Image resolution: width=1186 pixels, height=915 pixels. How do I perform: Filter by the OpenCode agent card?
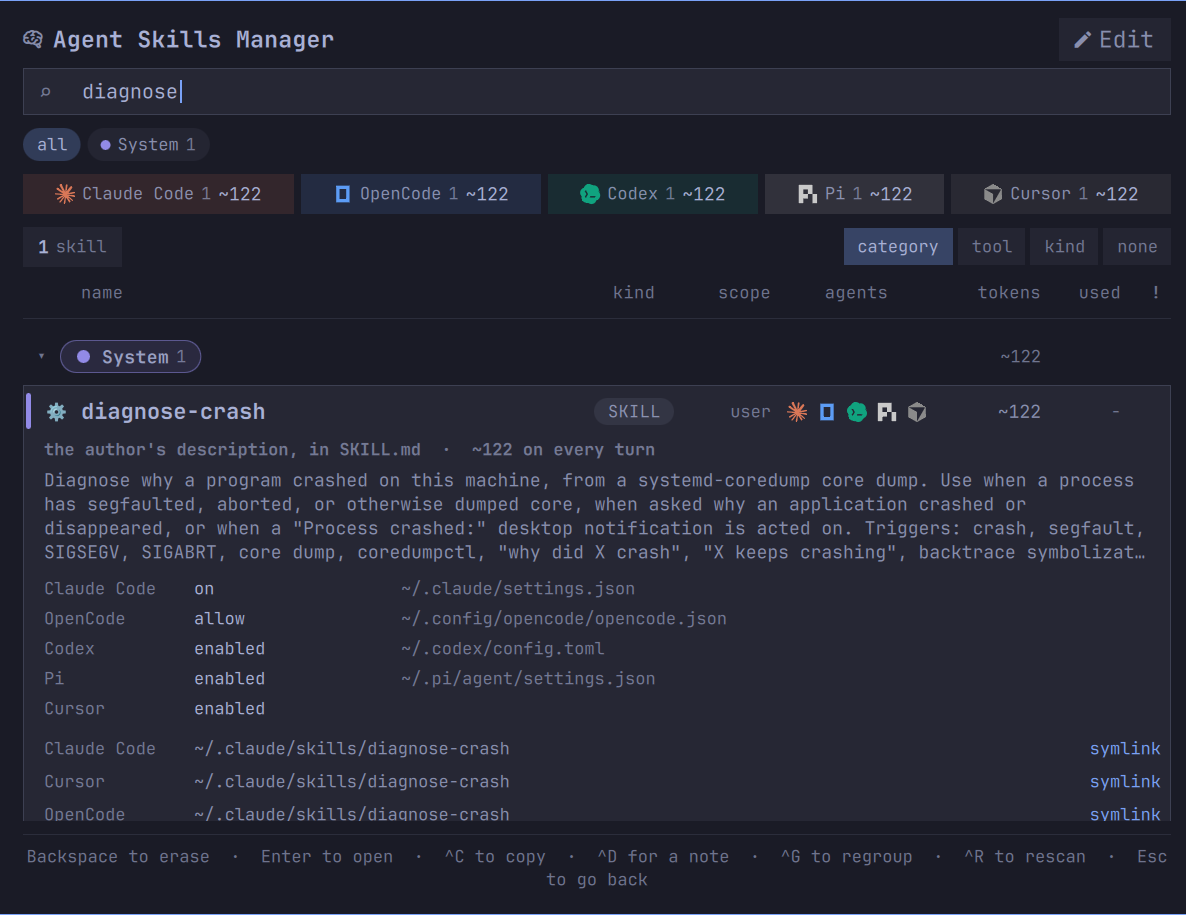pyautogui.click(x=421, y=194)
